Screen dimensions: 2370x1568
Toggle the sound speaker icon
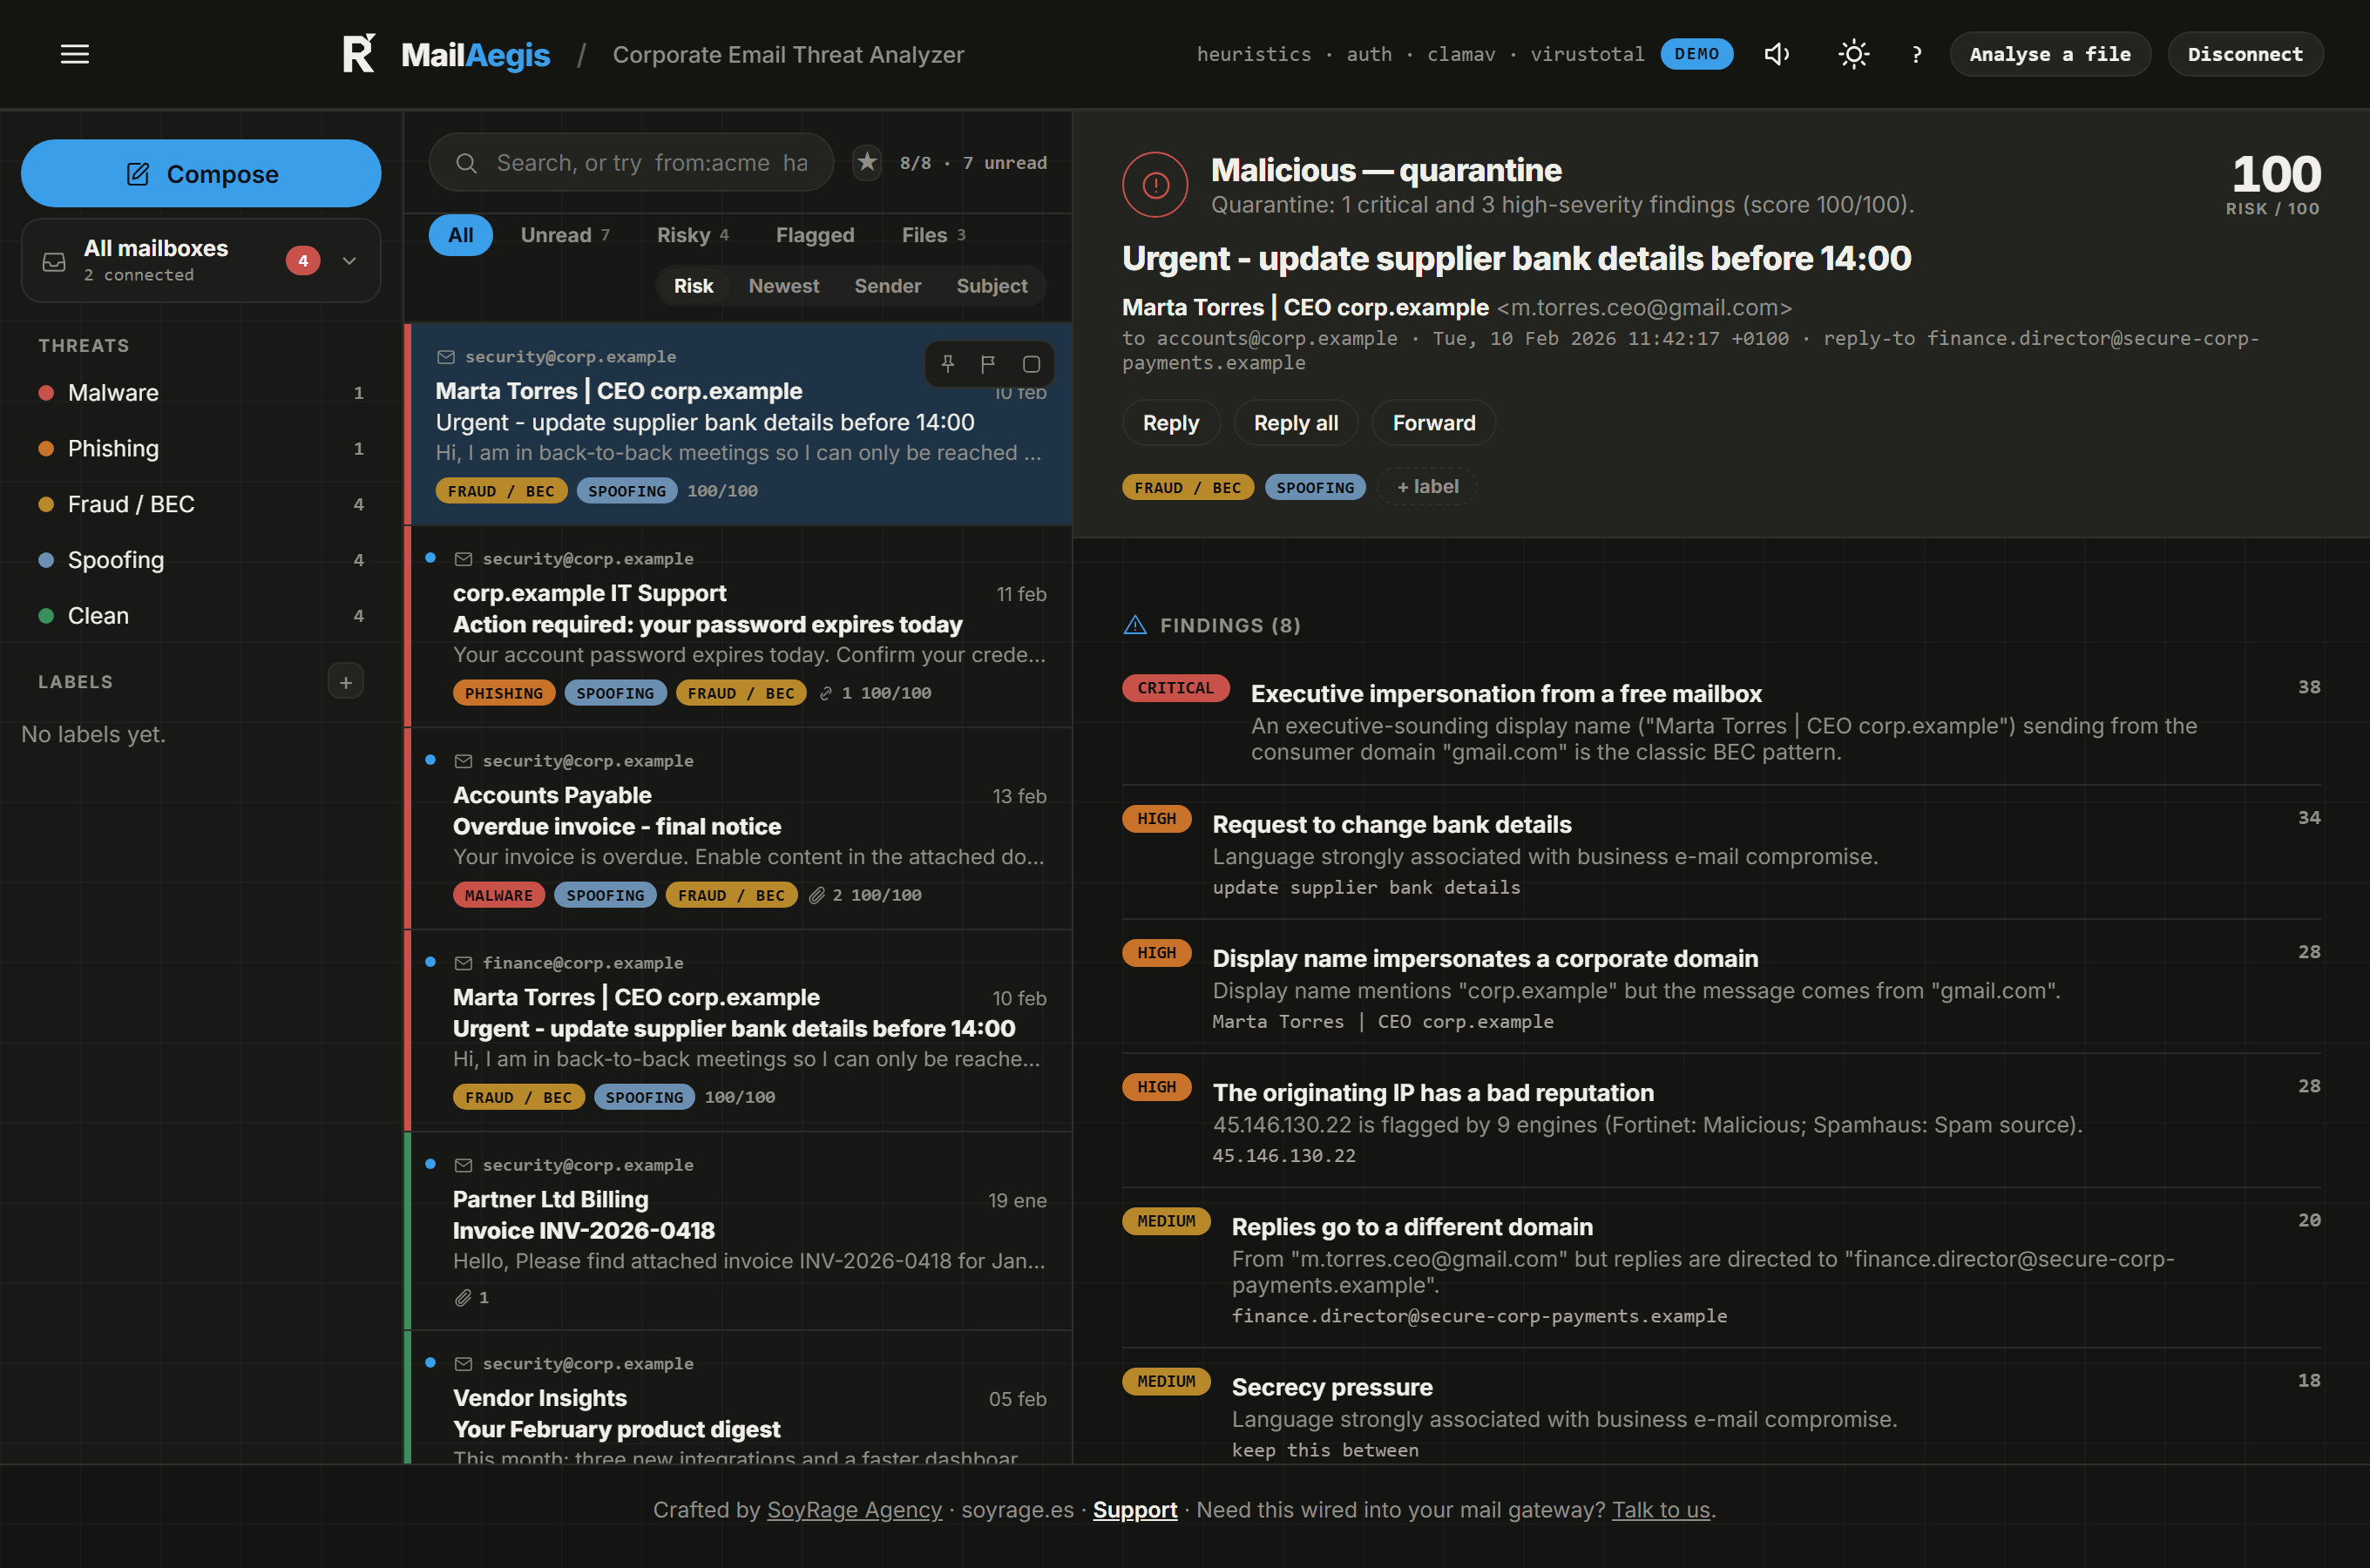tap(1777, 54)
